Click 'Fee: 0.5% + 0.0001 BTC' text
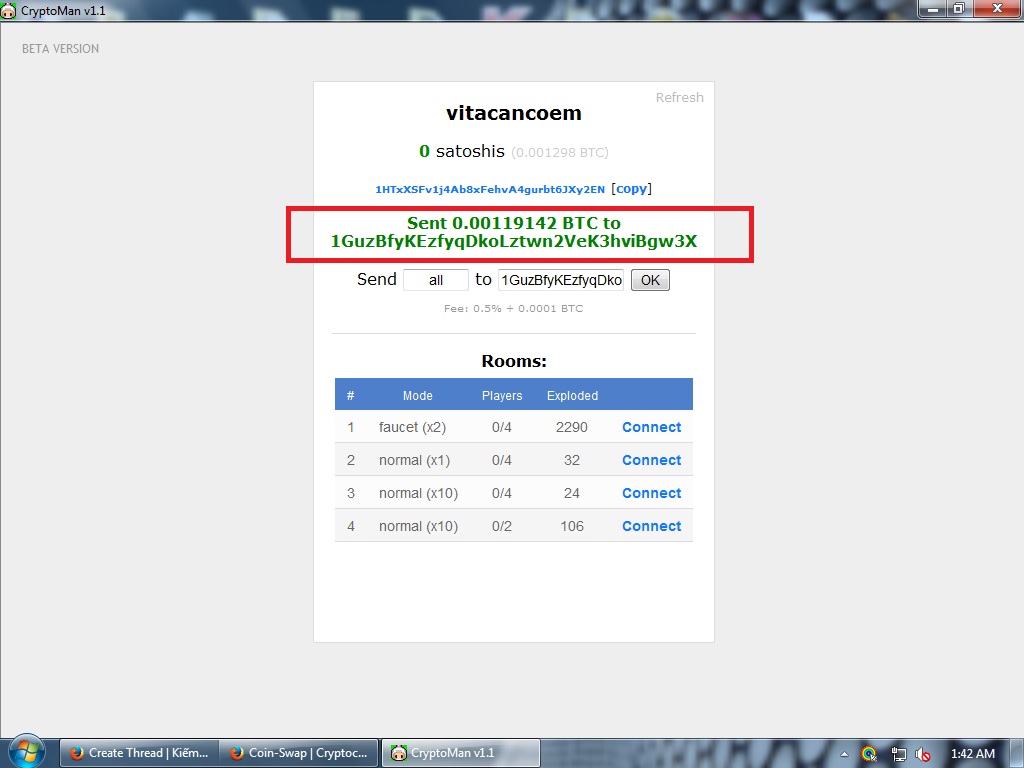The image size is (1024, 768). point(513,308)
